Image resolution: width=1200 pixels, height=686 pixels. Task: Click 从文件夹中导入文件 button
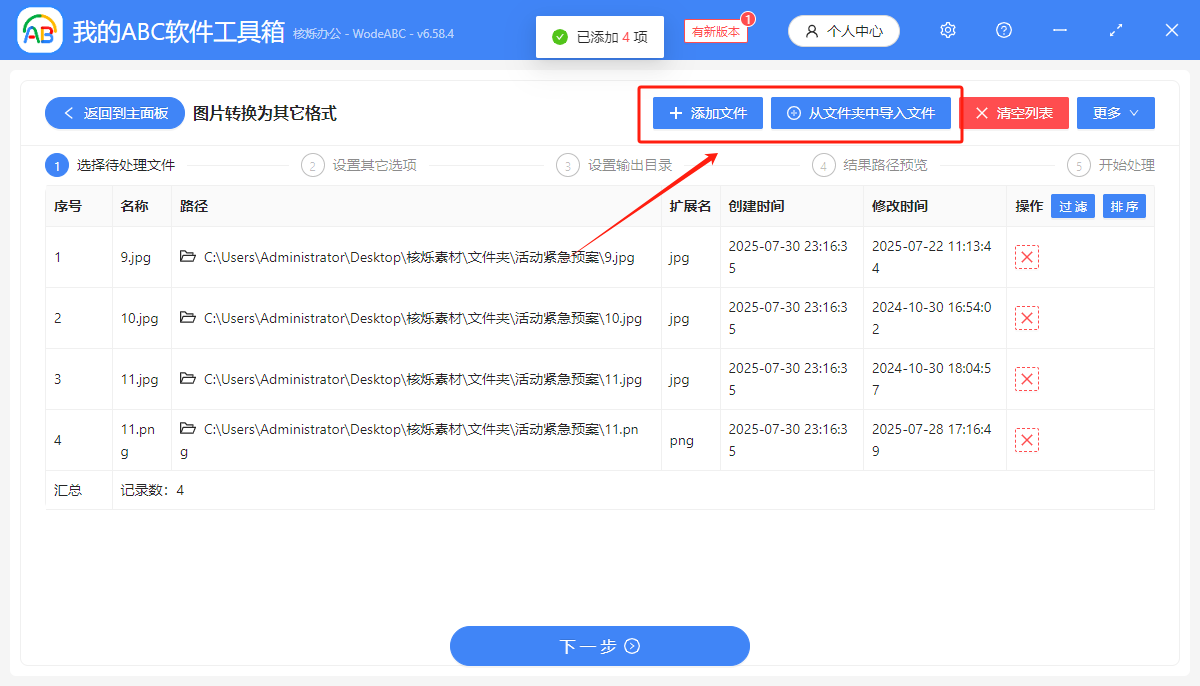pyautogui.click(x=862, y=112)
